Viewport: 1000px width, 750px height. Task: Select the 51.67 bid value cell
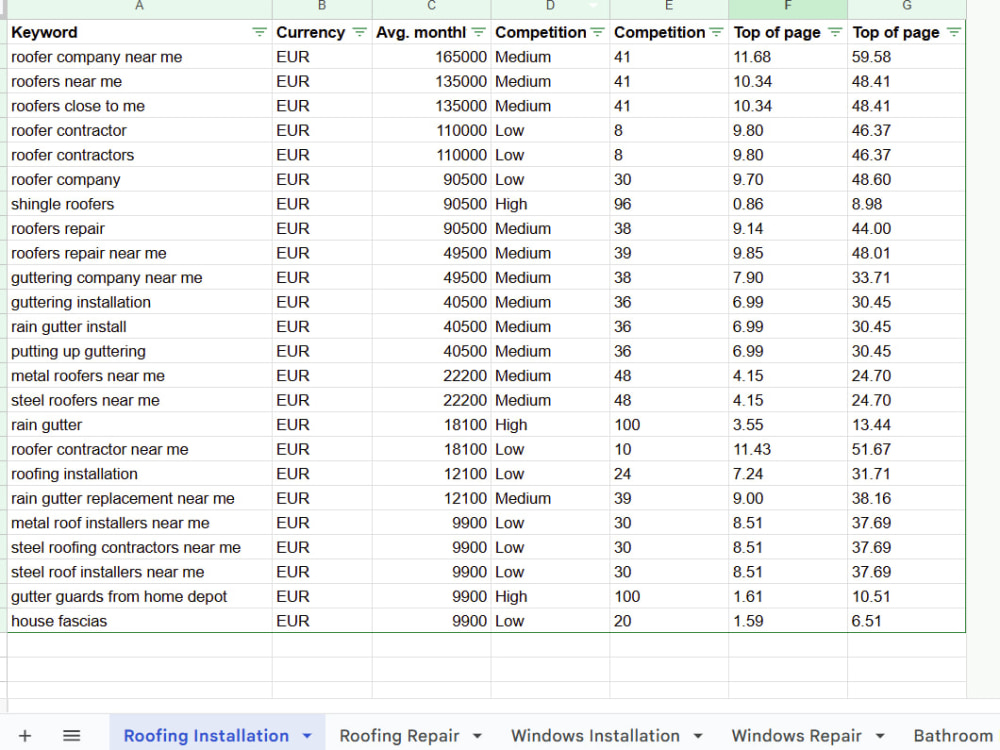pos(907,450)
